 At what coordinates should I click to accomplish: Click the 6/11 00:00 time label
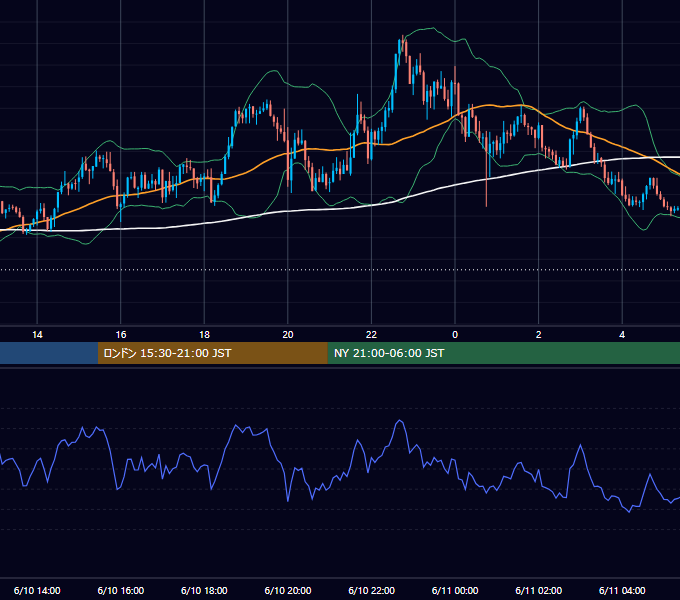pos(455,590)
